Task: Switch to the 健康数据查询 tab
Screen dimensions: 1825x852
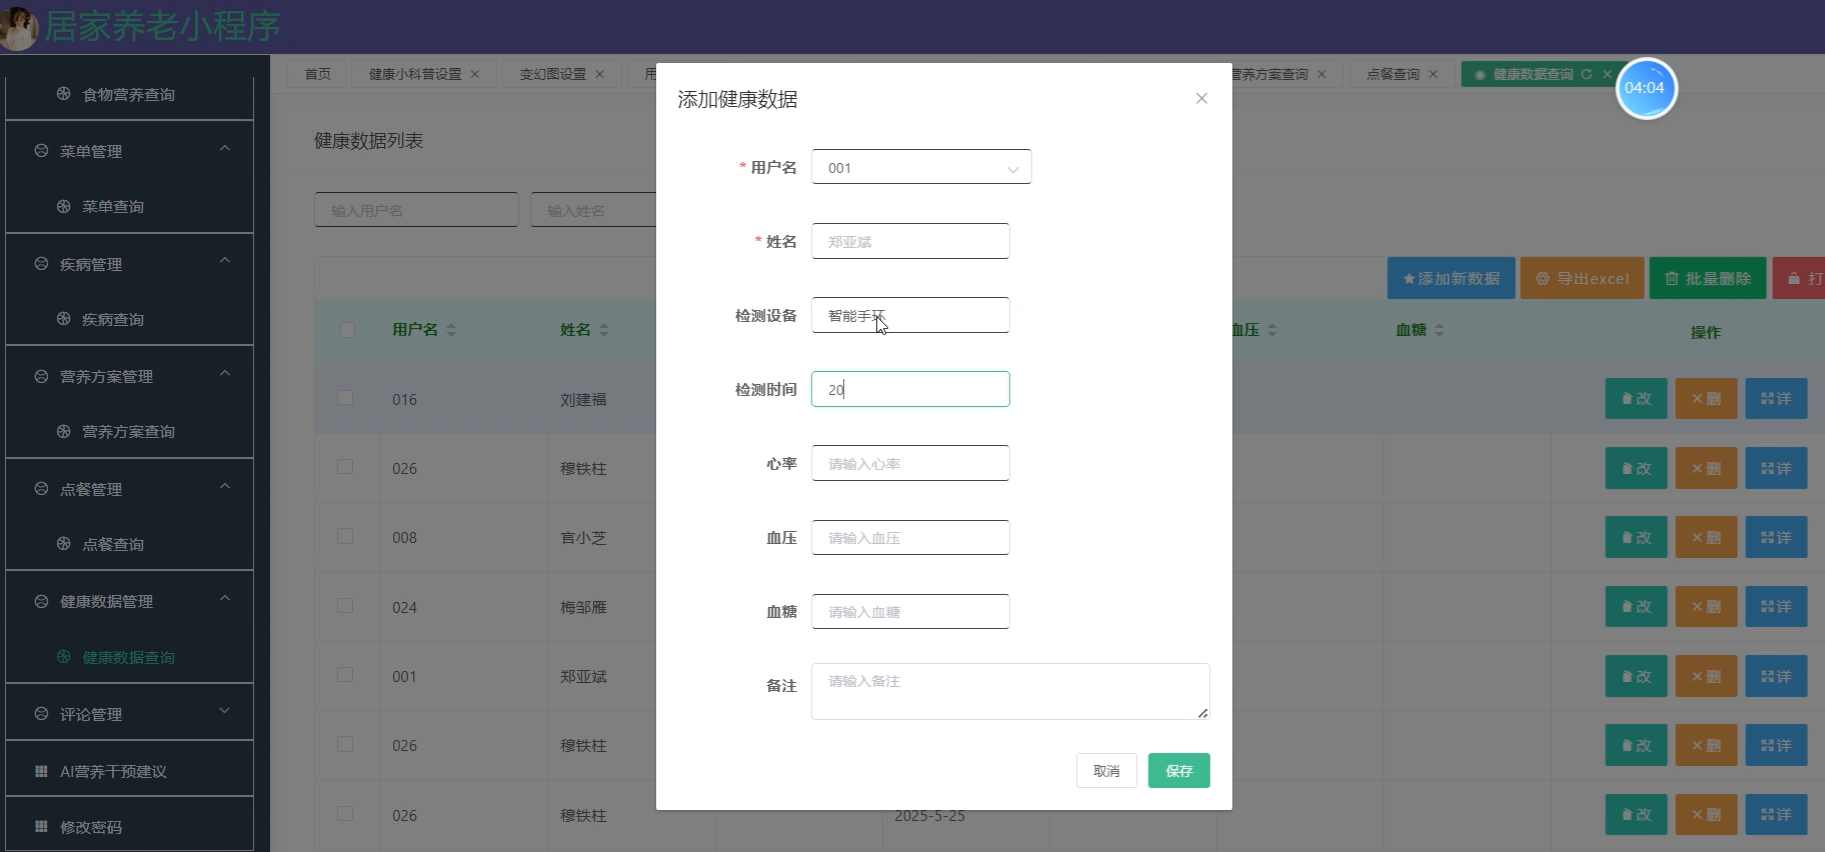Action: click(1533, 74)
